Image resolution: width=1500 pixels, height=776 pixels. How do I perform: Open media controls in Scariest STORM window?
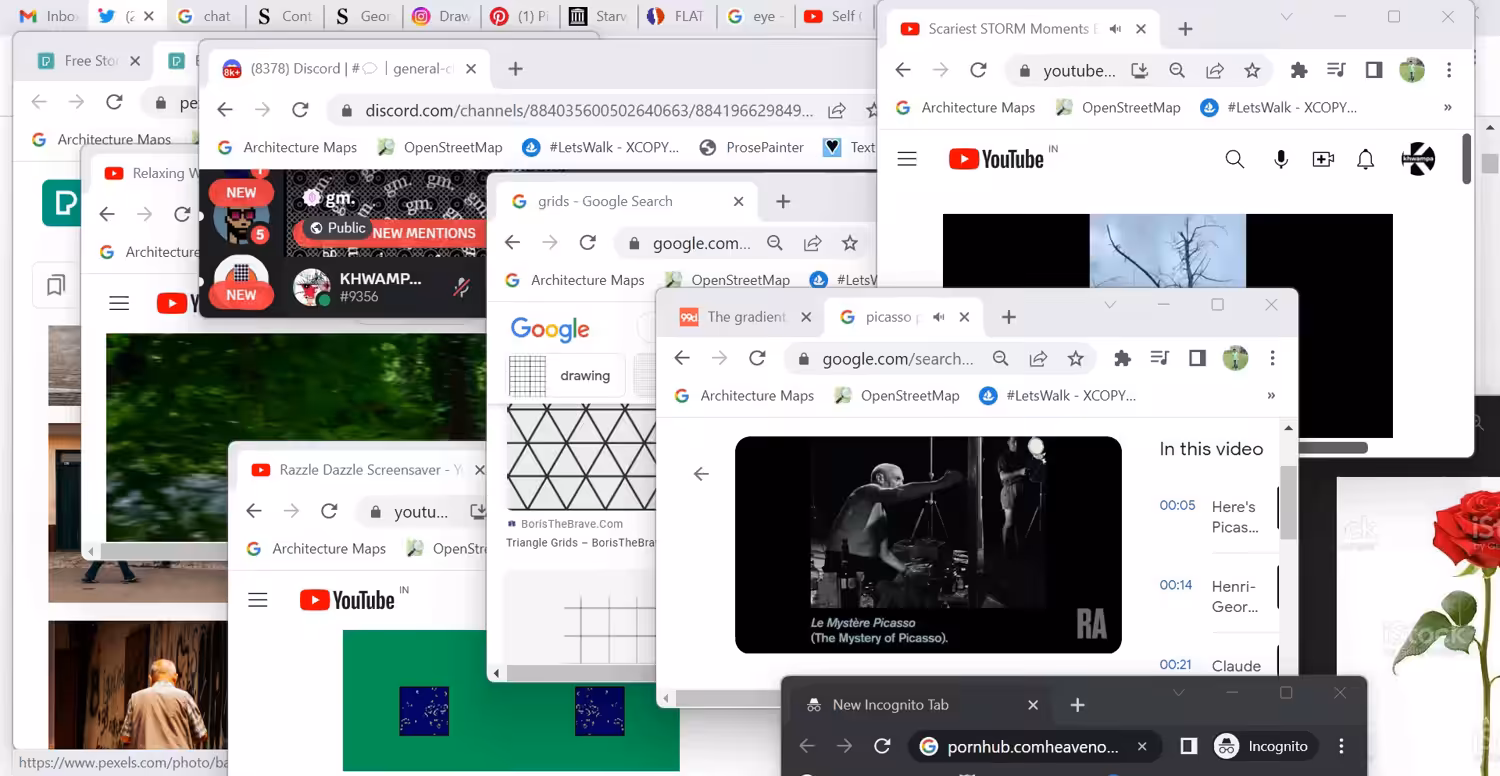click(x=1336, y=70)
